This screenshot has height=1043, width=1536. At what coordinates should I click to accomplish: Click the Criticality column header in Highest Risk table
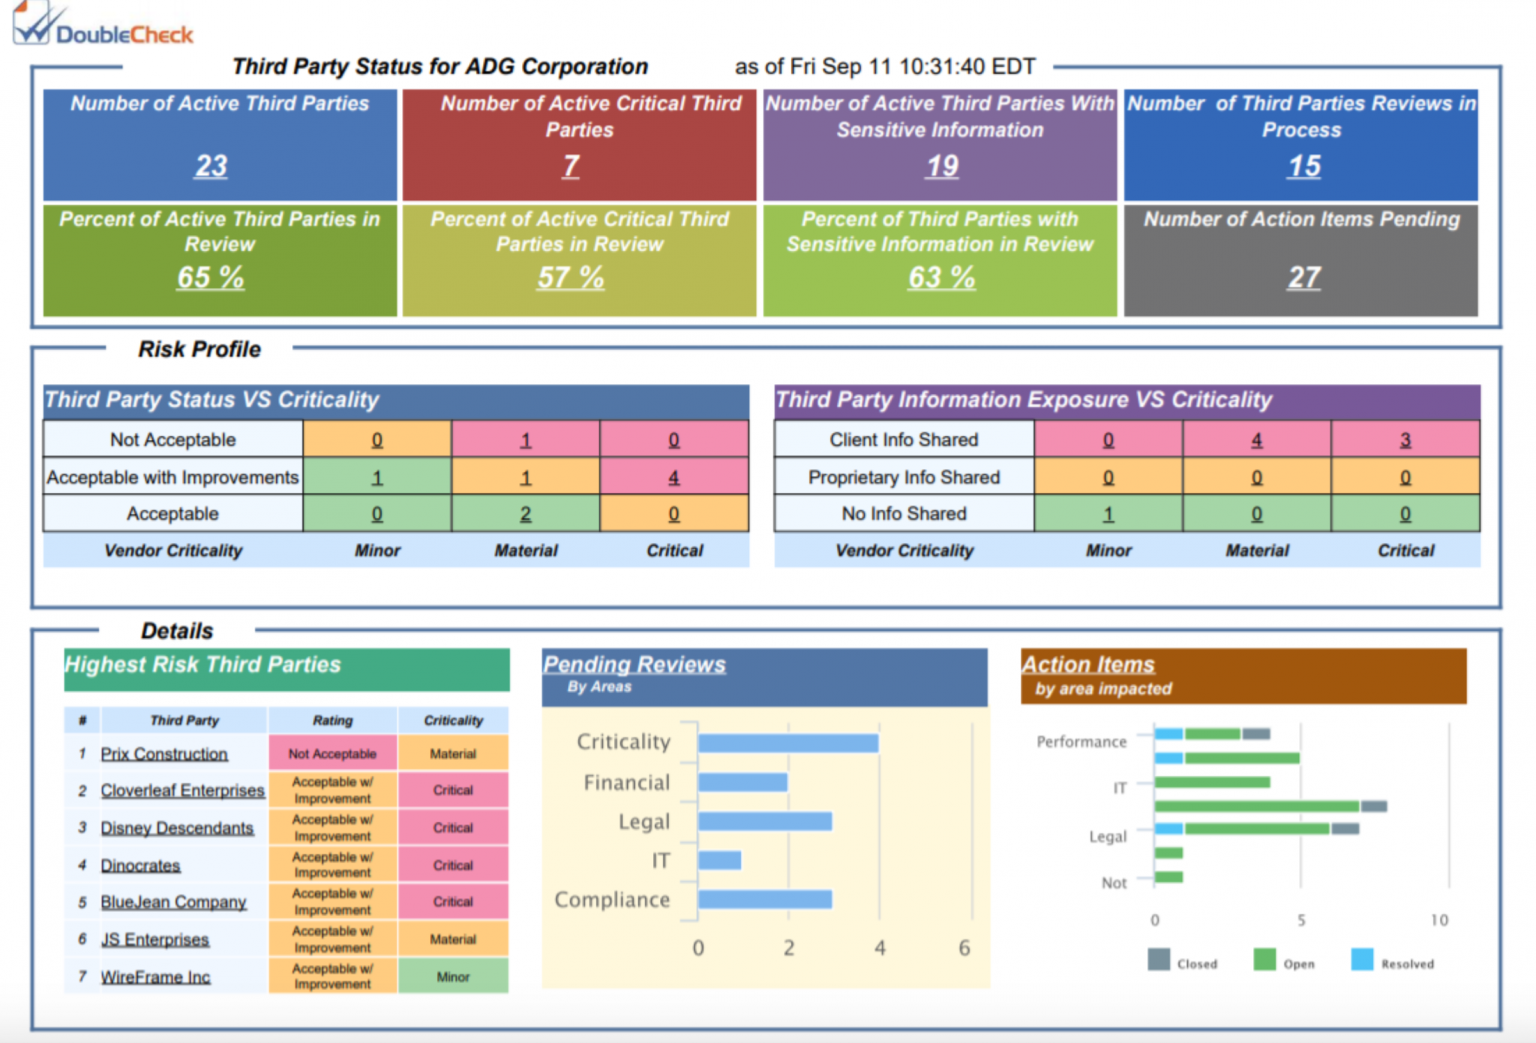453,720
